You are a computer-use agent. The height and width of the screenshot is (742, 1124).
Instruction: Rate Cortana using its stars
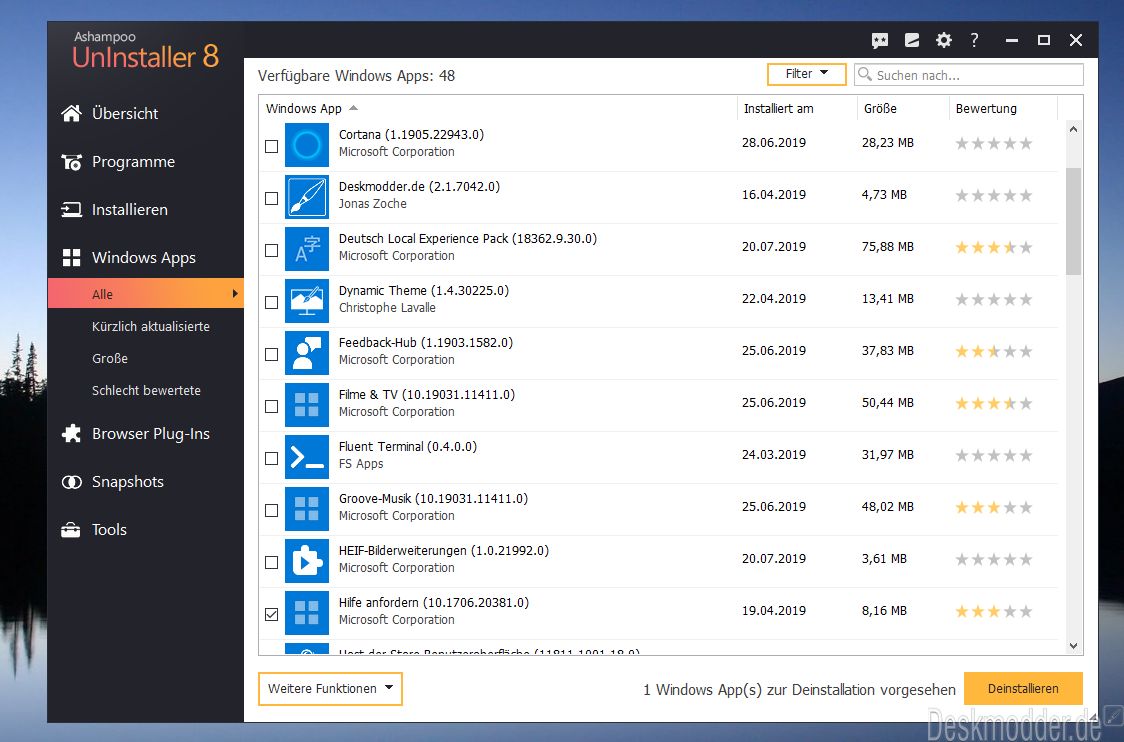[994, 143]
